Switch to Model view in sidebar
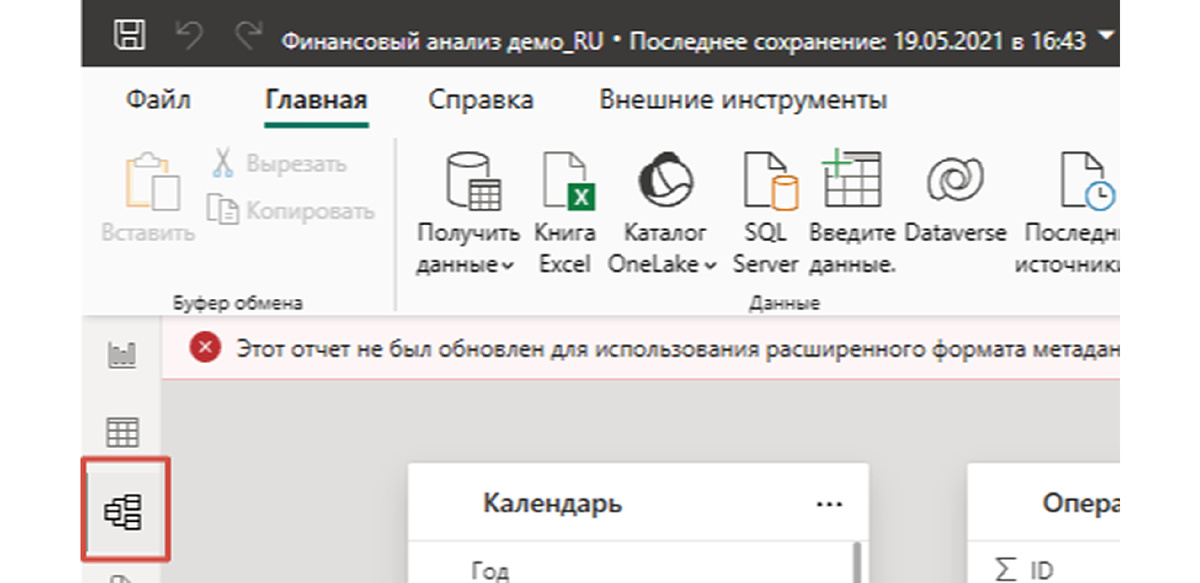The width and height of the screenshot is (1200, 583). point(124,510)
